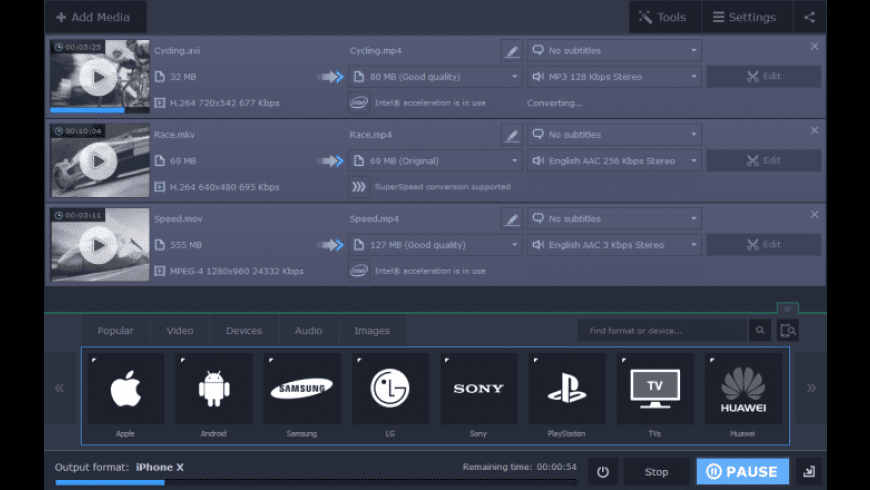Click the PAUSE button

coord(742,472)
